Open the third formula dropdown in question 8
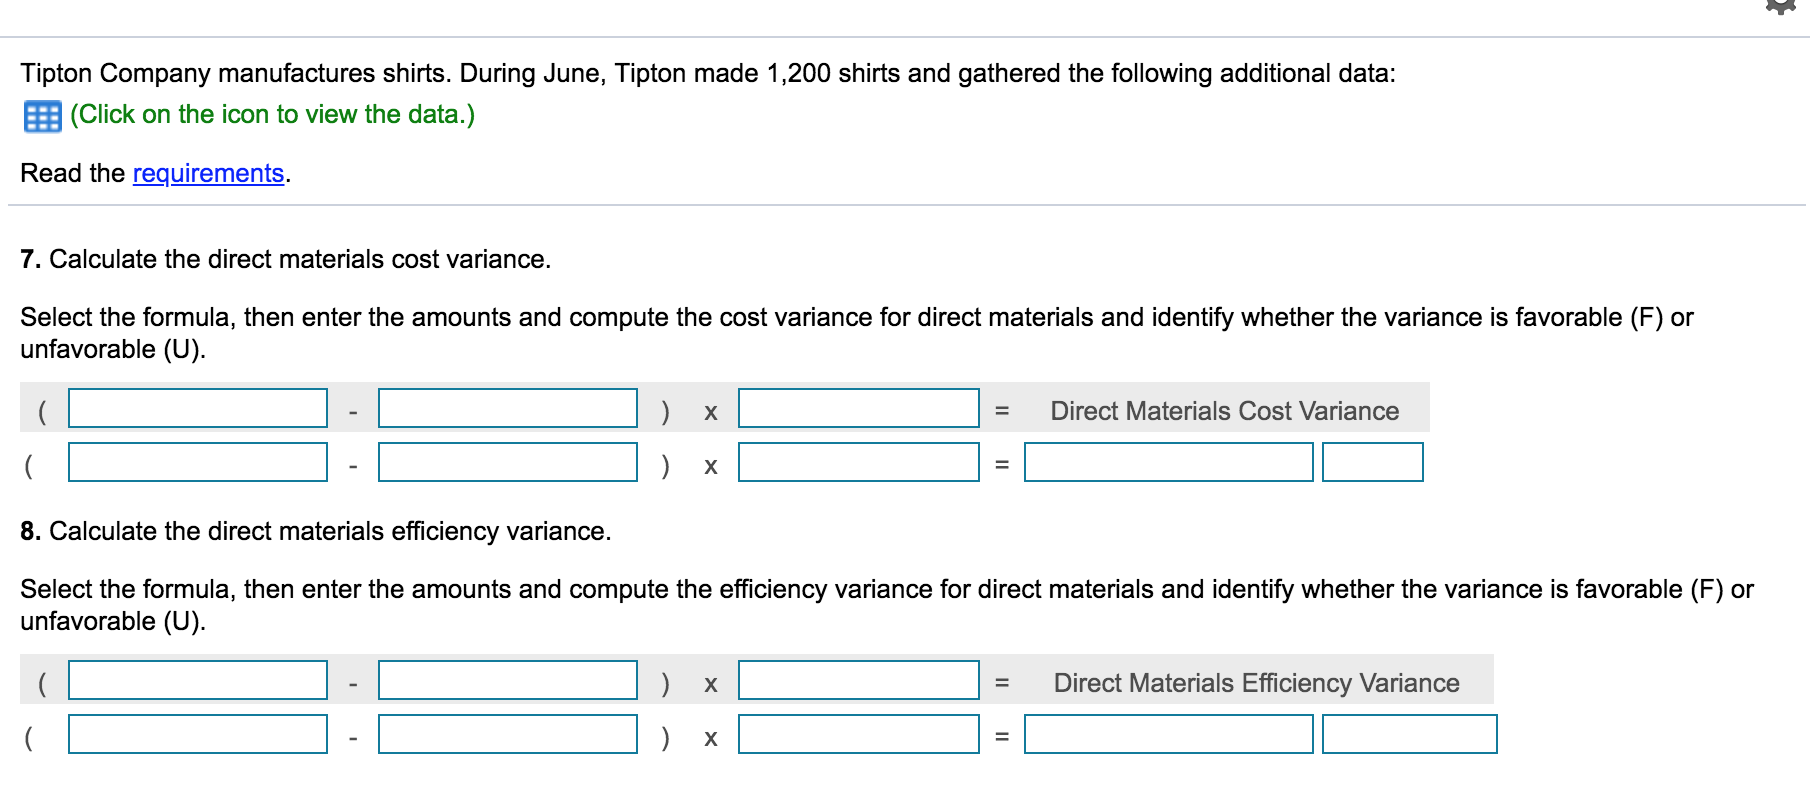Image resolution: width=1810 pixels, height=786 pixels. (857, 681)
